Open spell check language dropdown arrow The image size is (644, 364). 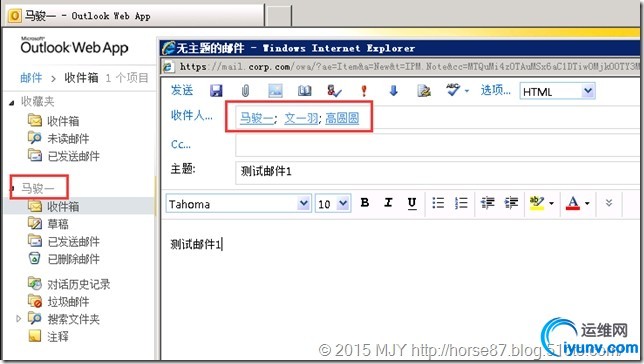coord(467,91)
